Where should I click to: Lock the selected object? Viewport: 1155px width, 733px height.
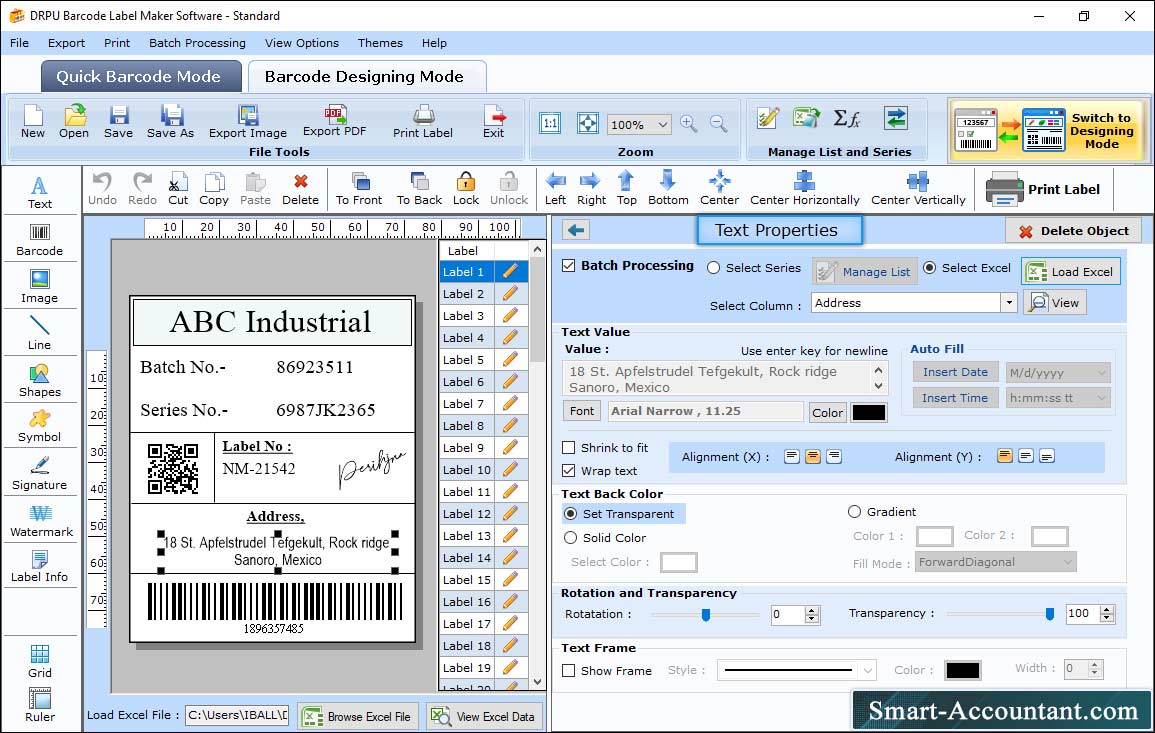click(466, 189)
